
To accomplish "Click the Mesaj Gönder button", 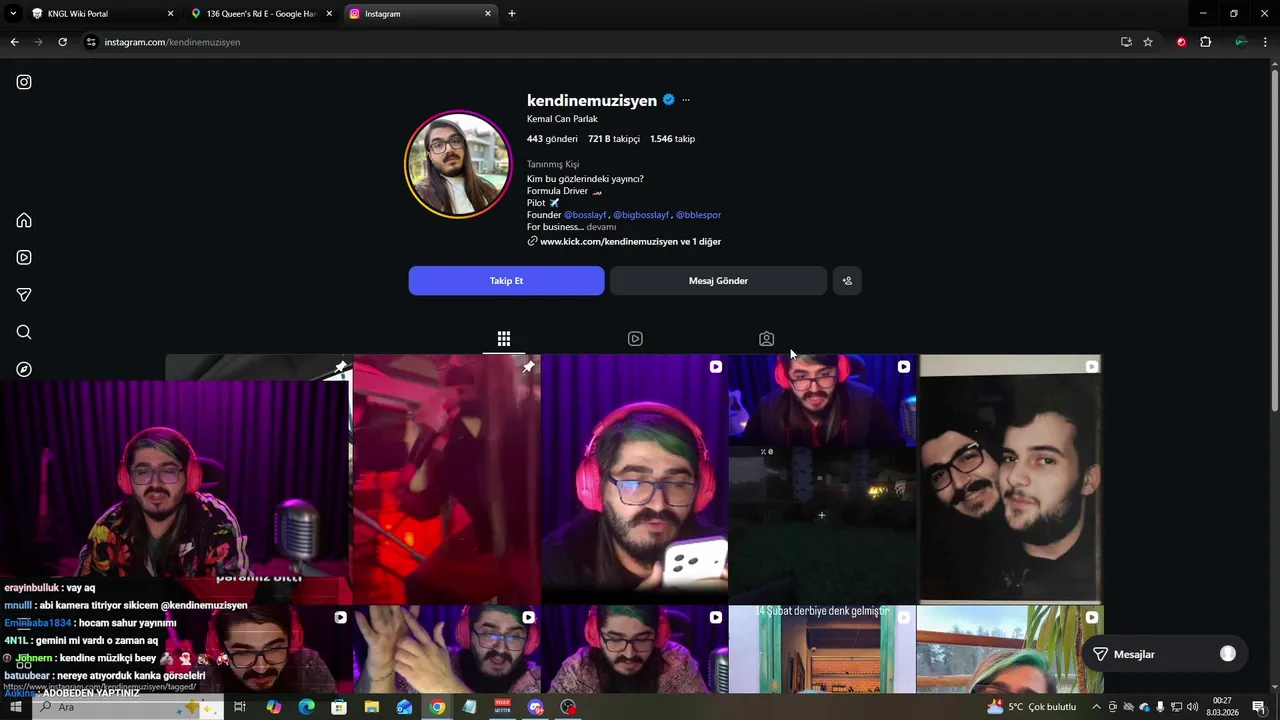I will [x=718, y=281].
